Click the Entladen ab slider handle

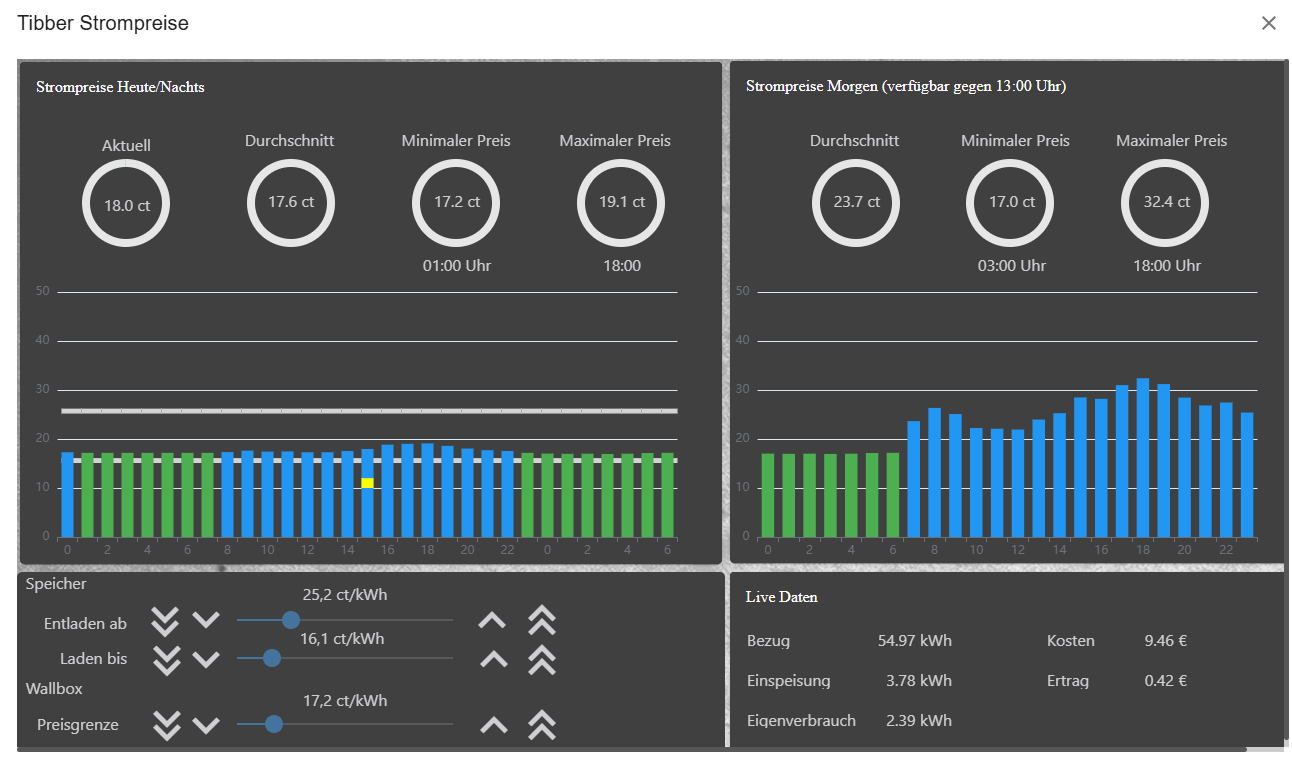(291, 620)
